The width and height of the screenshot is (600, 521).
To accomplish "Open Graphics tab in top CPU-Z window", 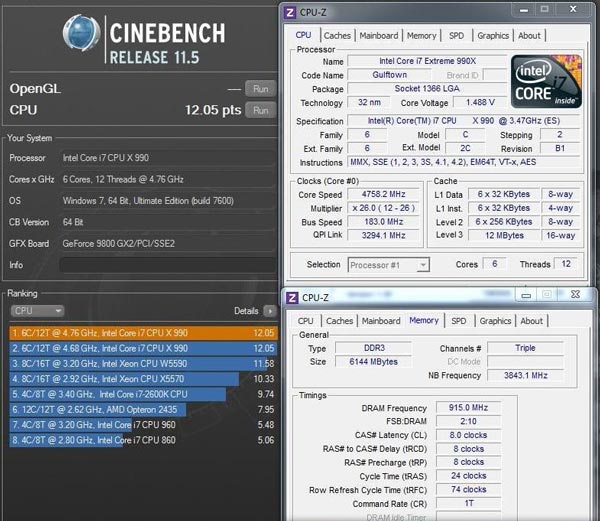I will pos(493,36).
